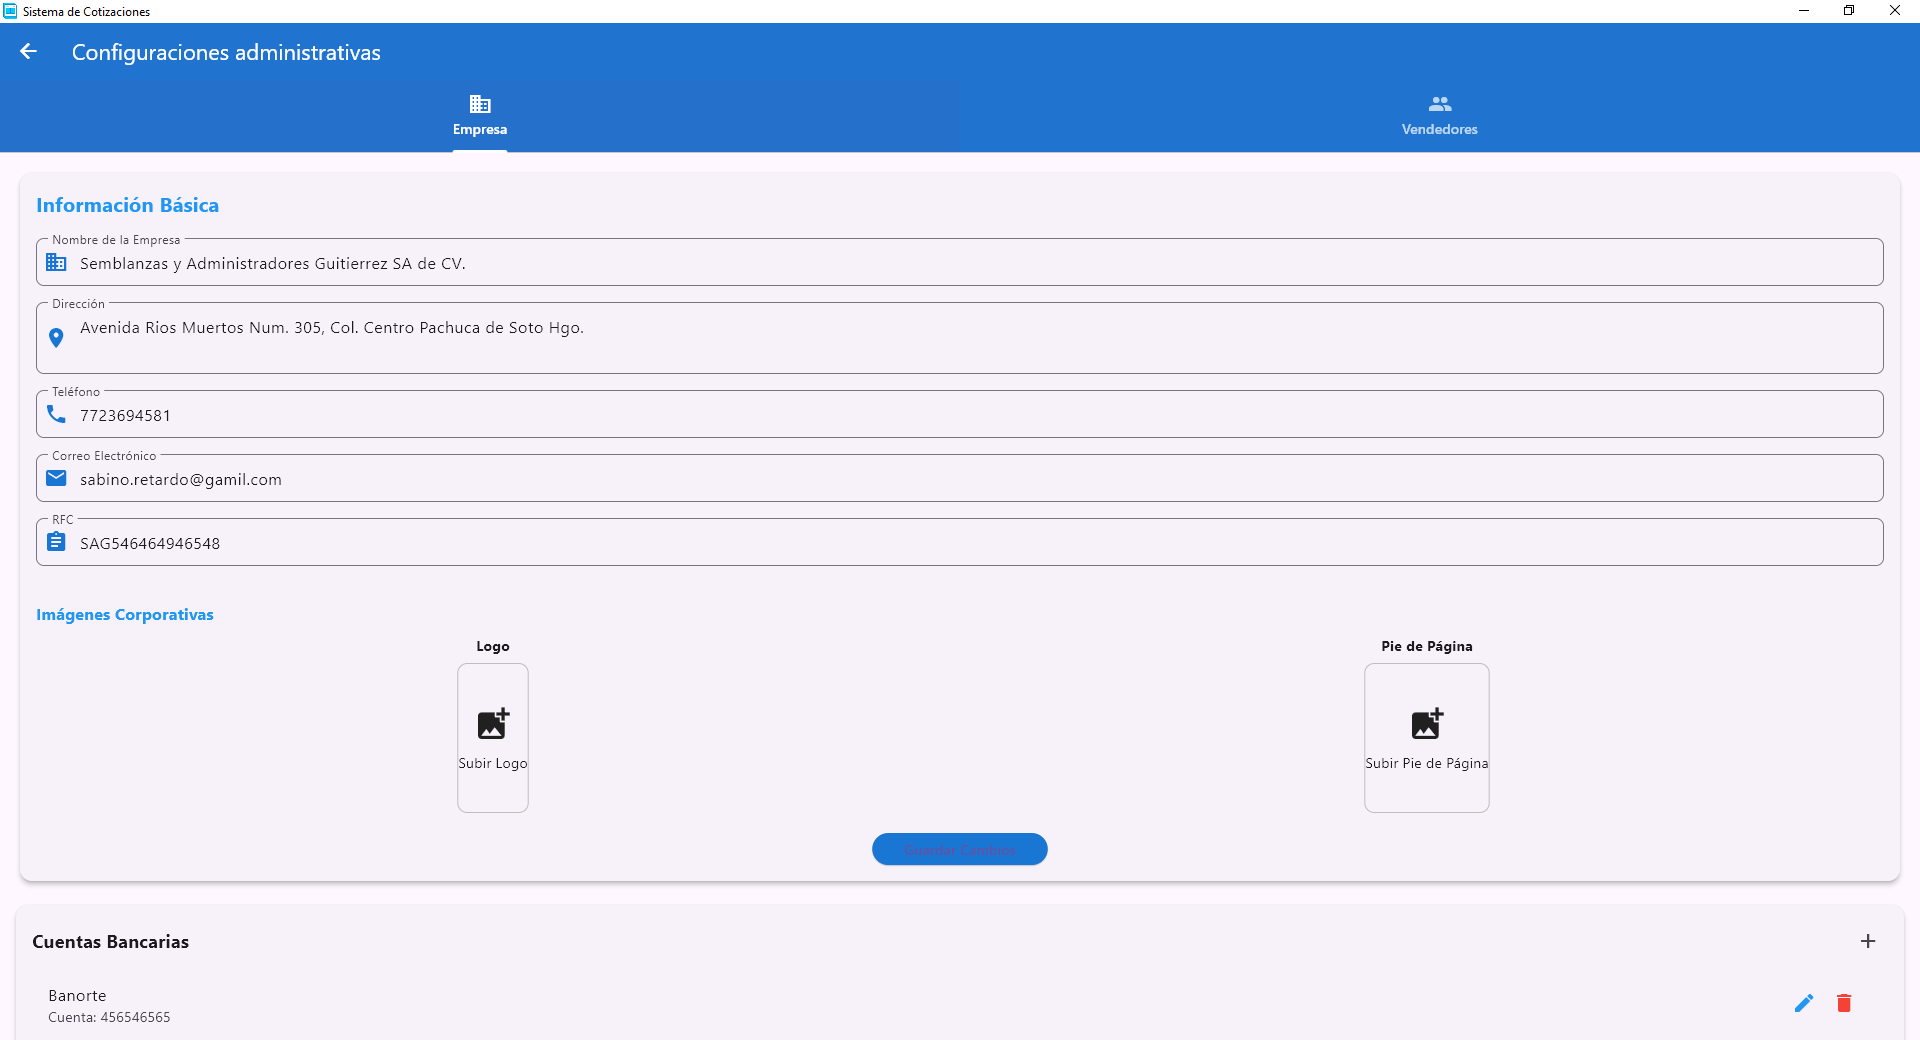Focus the Dirección address text field
Screen dimensions: 1920x1040
(x=960, y=338)
